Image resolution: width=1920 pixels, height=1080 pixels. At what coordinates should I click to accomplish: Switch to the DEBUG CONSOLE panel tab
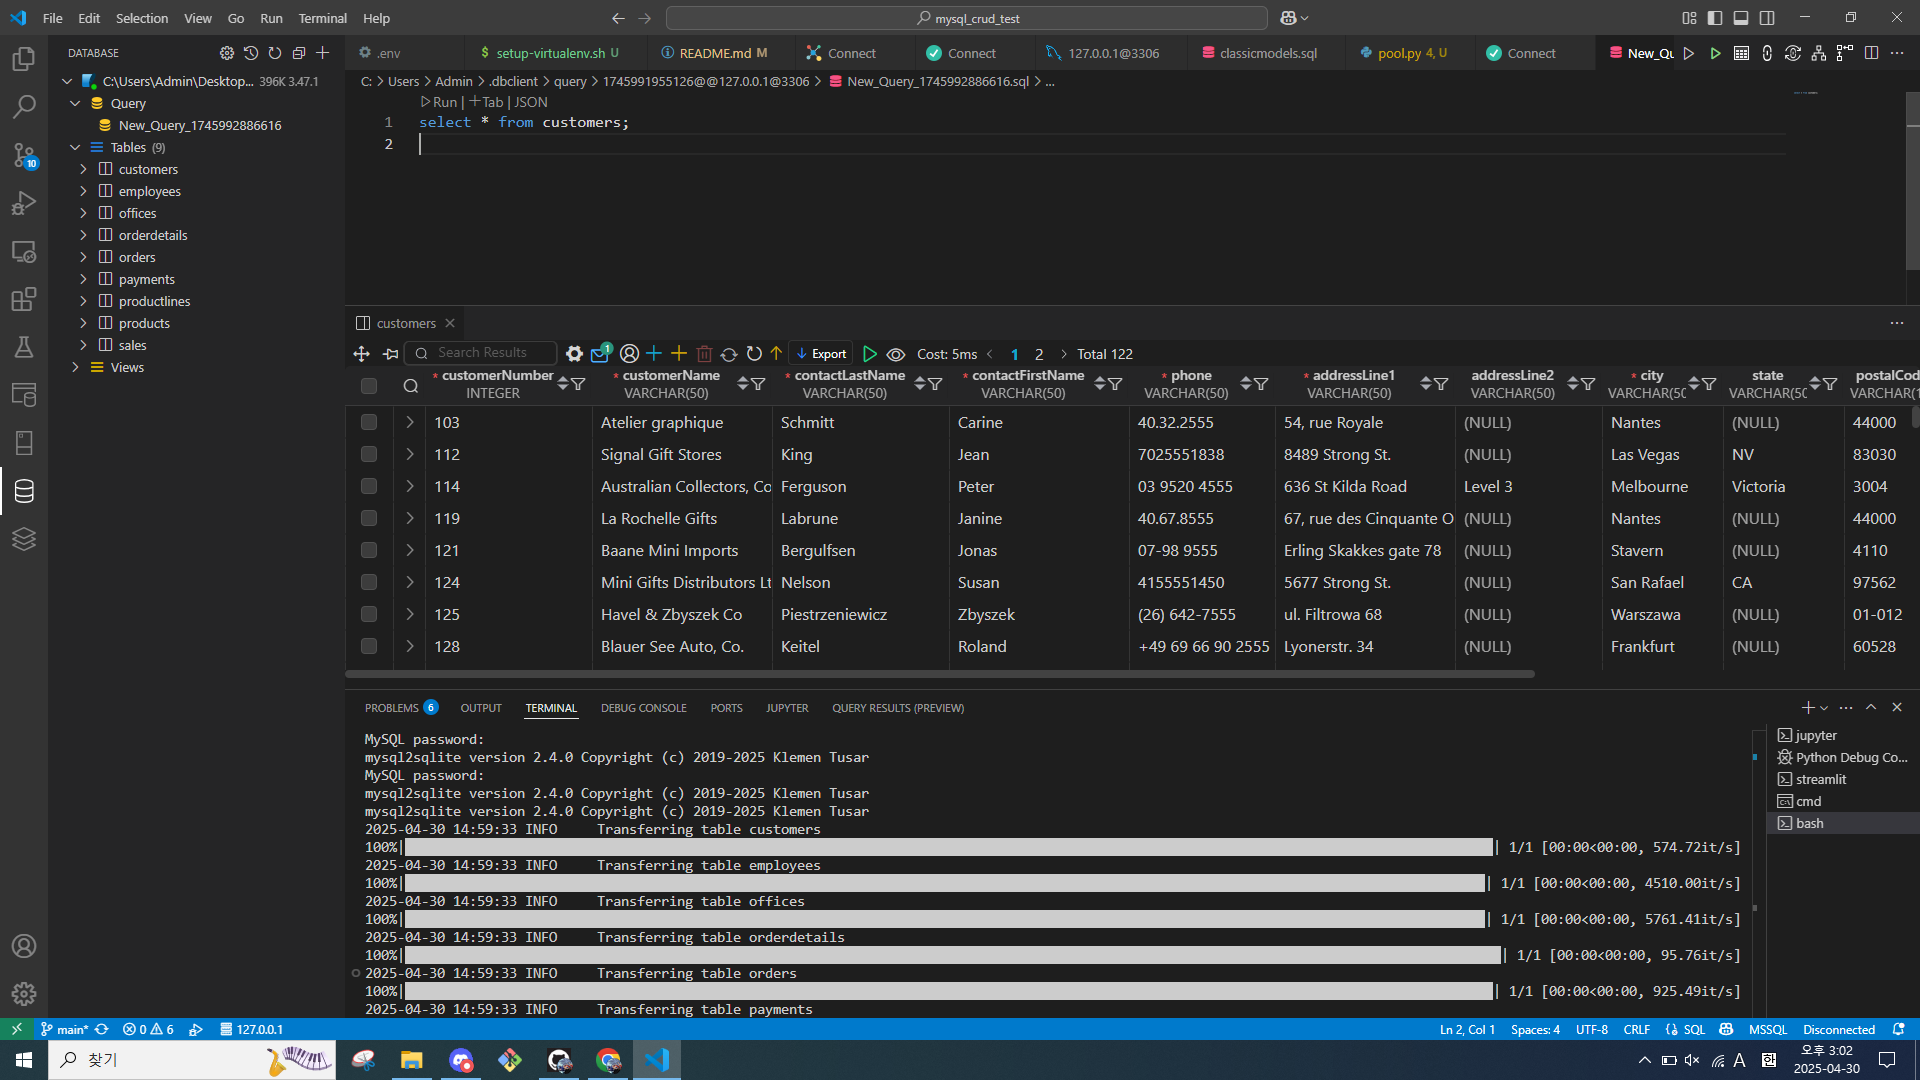point(643,708)
